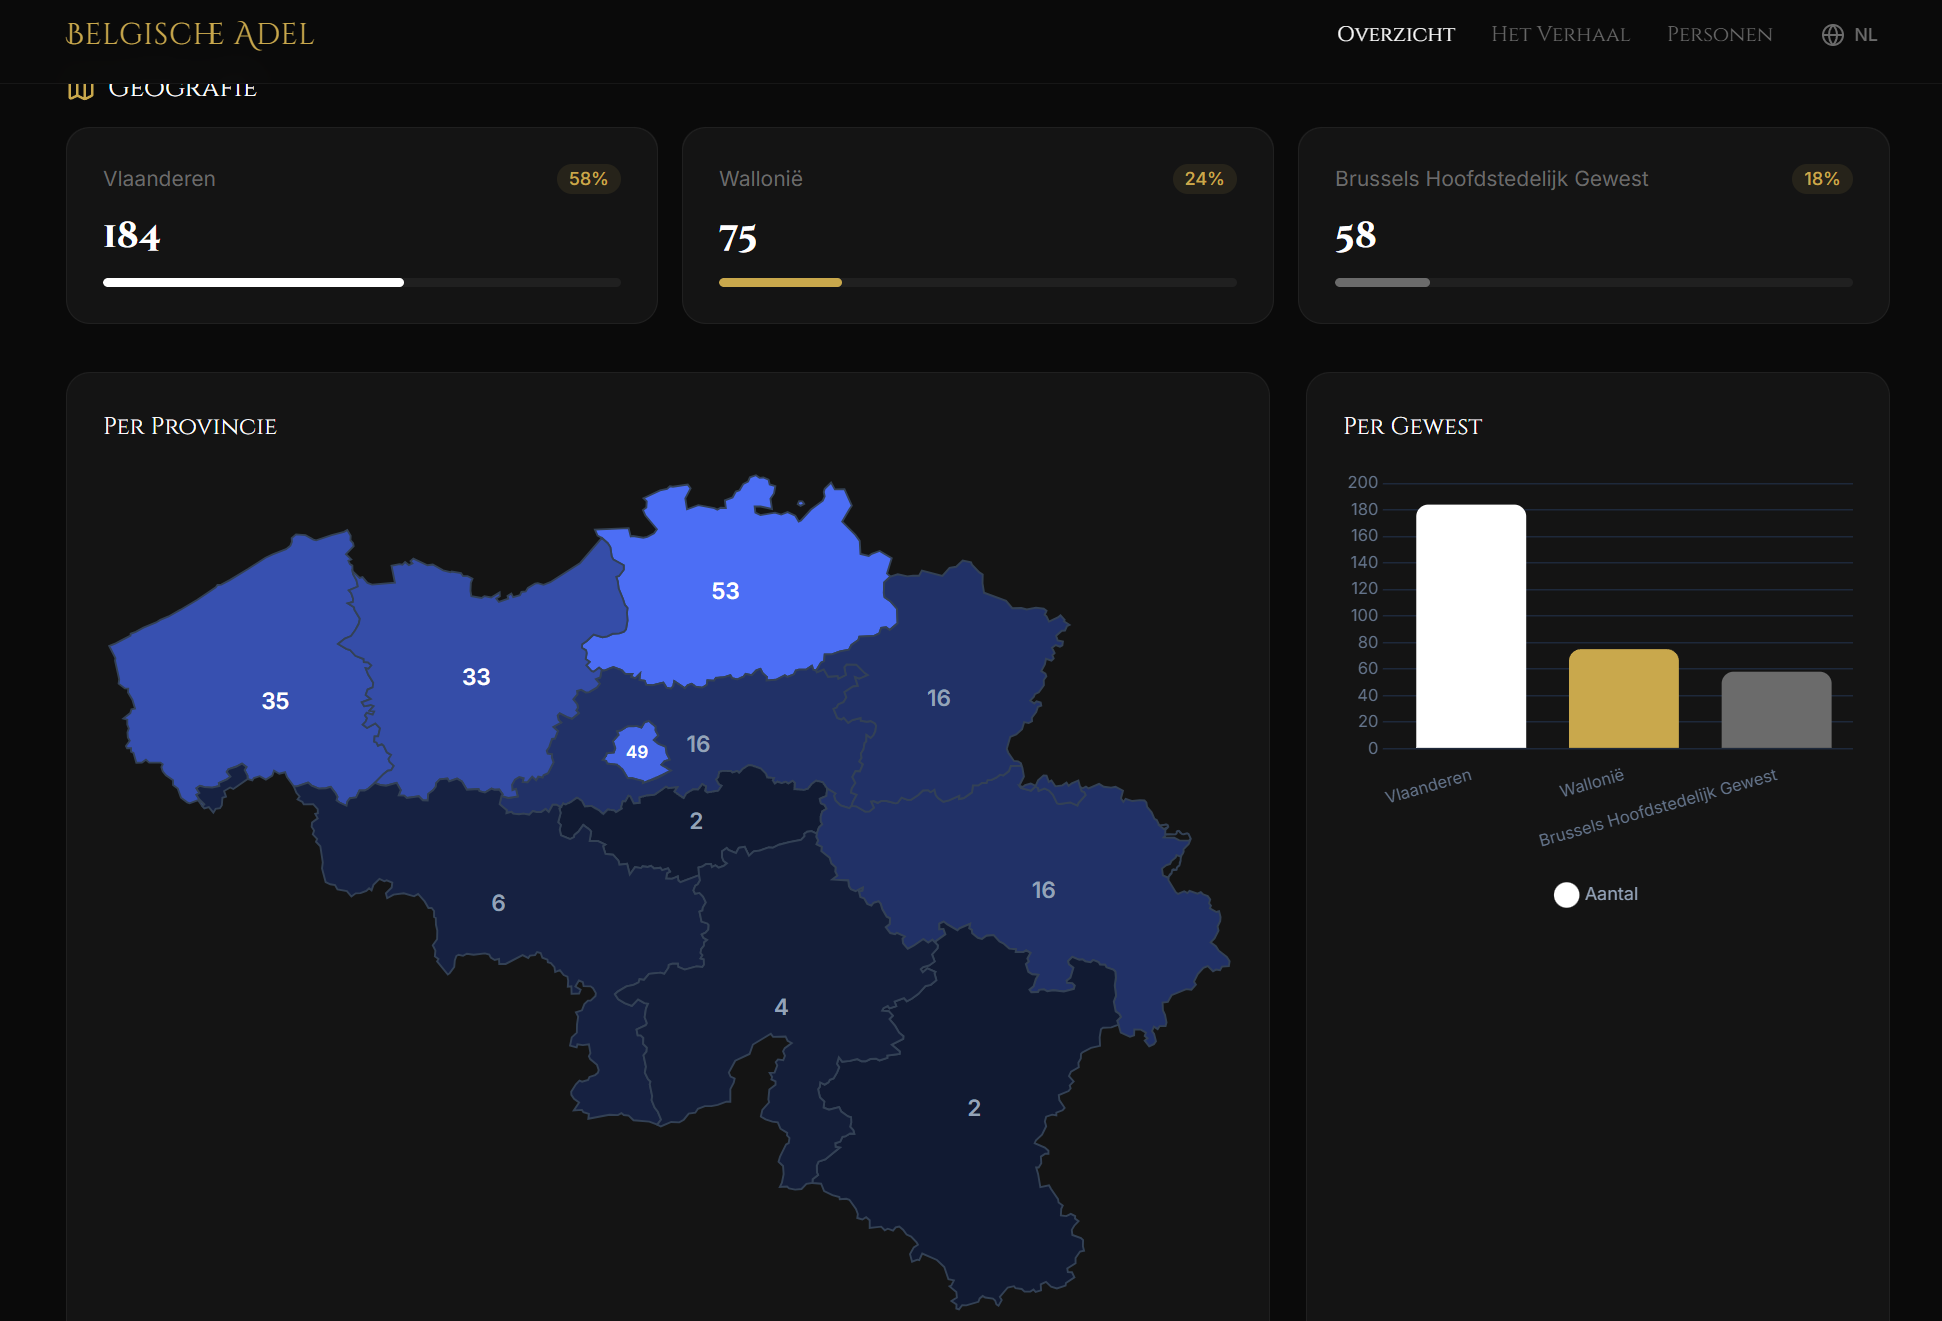The height and width of the screenshot is (1321, 1942).
Task: Select the Wallonië region card
Action: coord(977,225)
